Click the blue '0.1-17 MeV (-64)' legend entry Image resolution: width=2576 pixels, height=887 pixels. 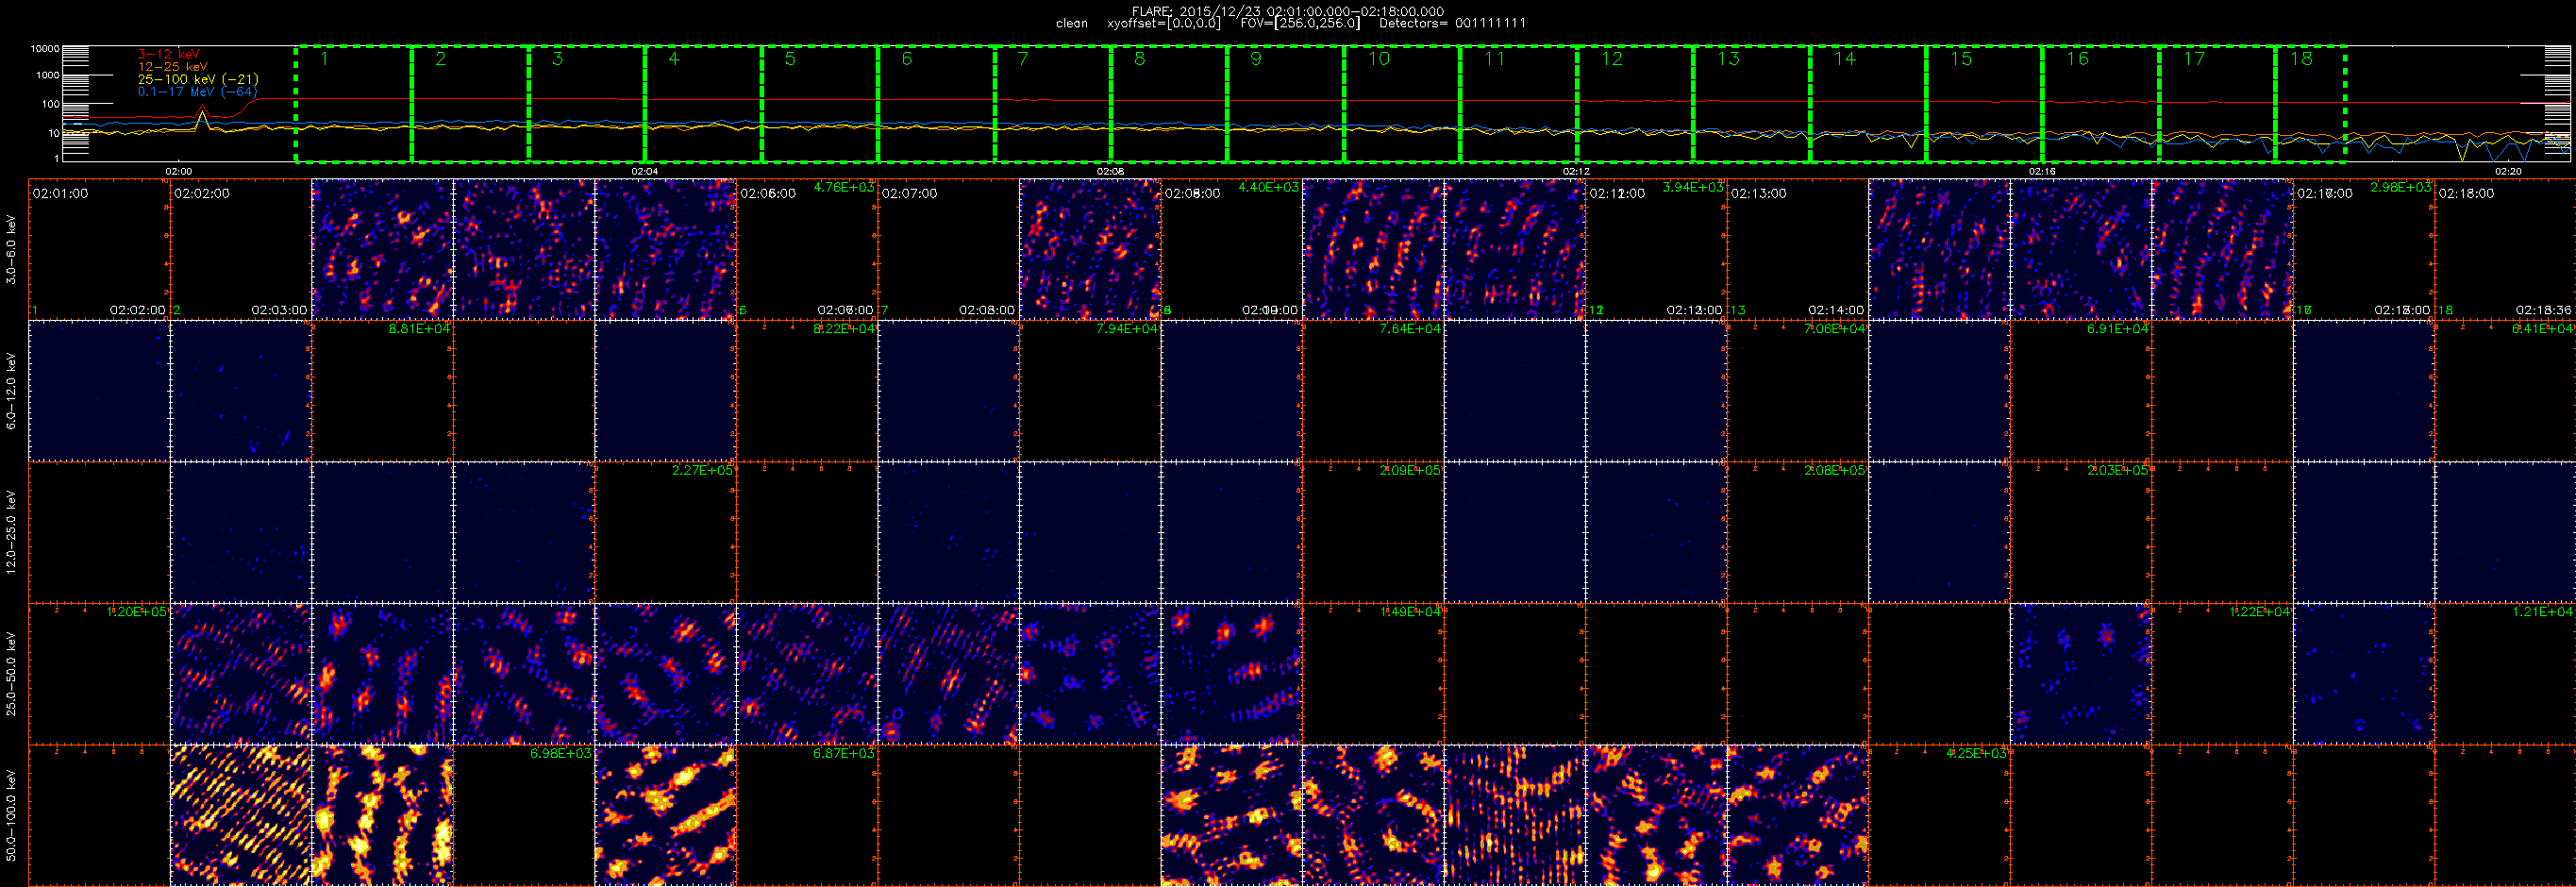point(197,91)
